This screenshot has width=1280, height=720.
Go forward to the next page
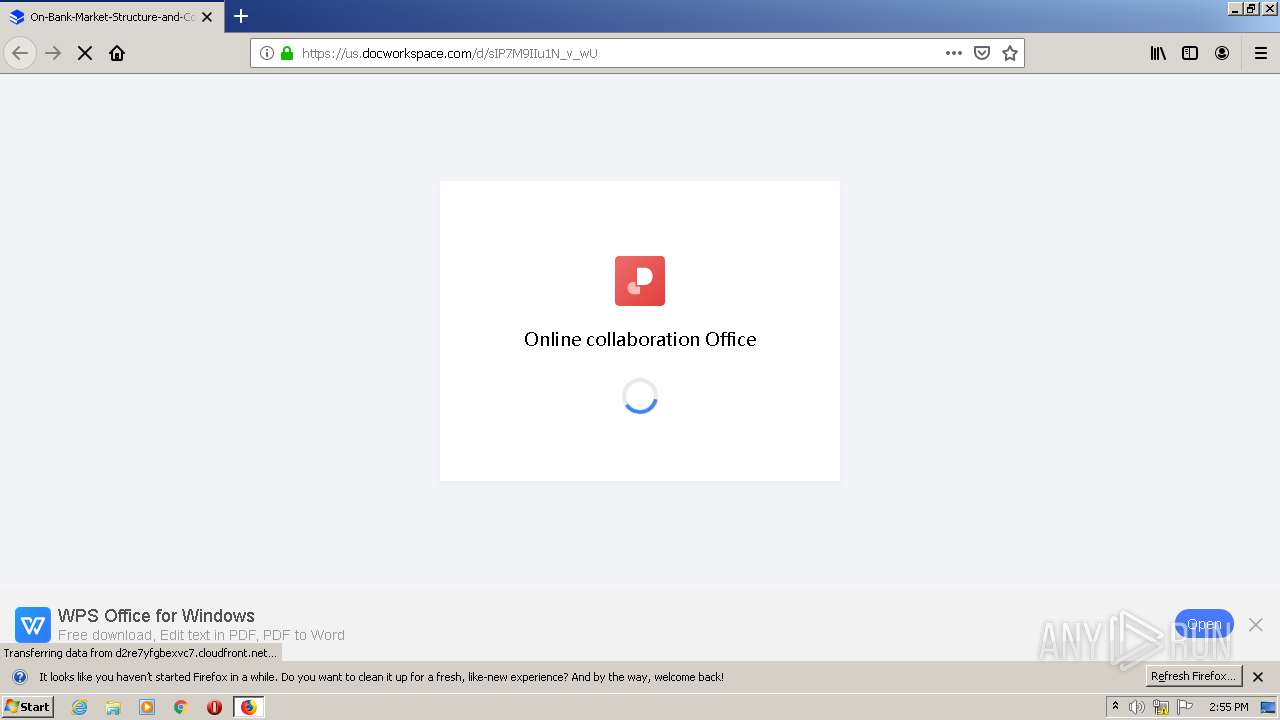click(53, 53)
